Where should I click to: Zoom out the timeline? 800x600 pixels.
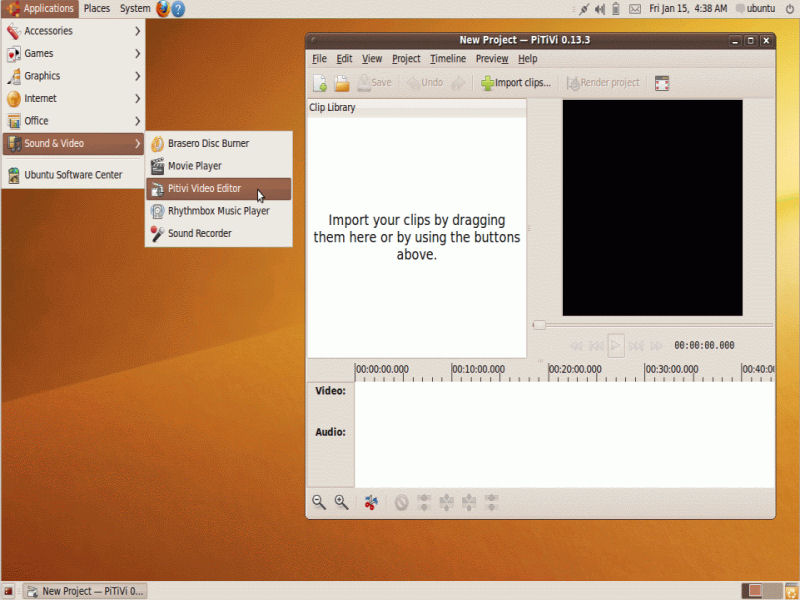[319, 503]
